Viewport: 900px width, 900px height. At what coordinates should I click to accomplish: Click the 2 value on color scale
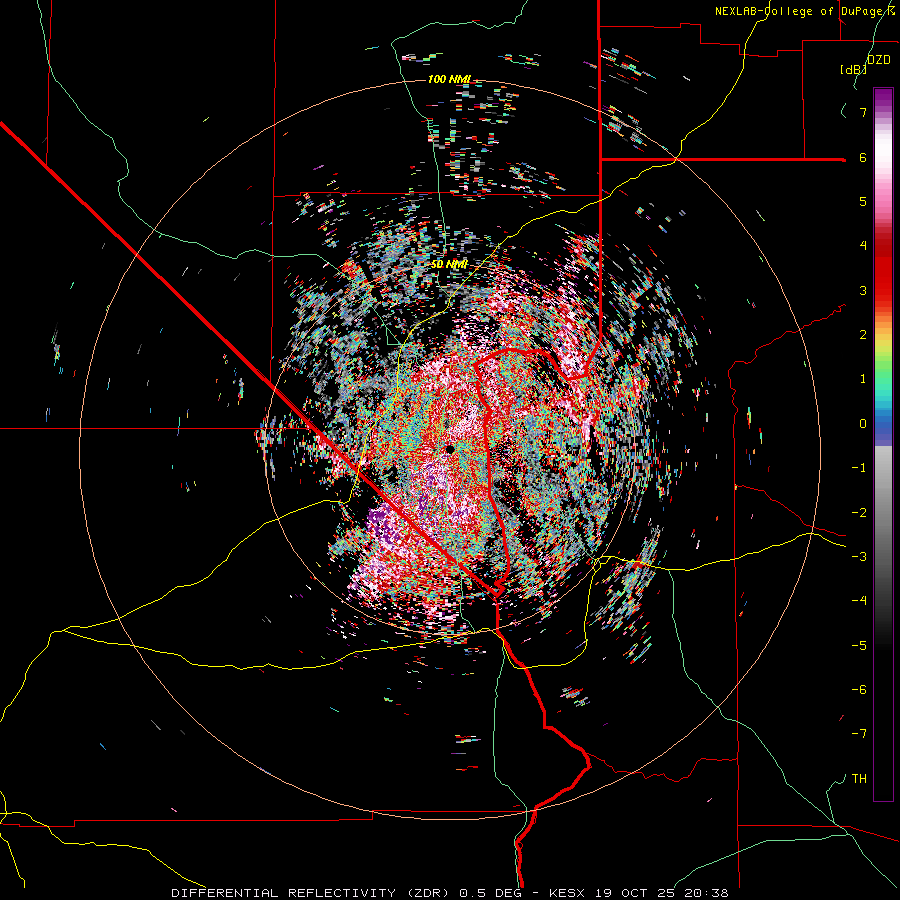(863, 335)
